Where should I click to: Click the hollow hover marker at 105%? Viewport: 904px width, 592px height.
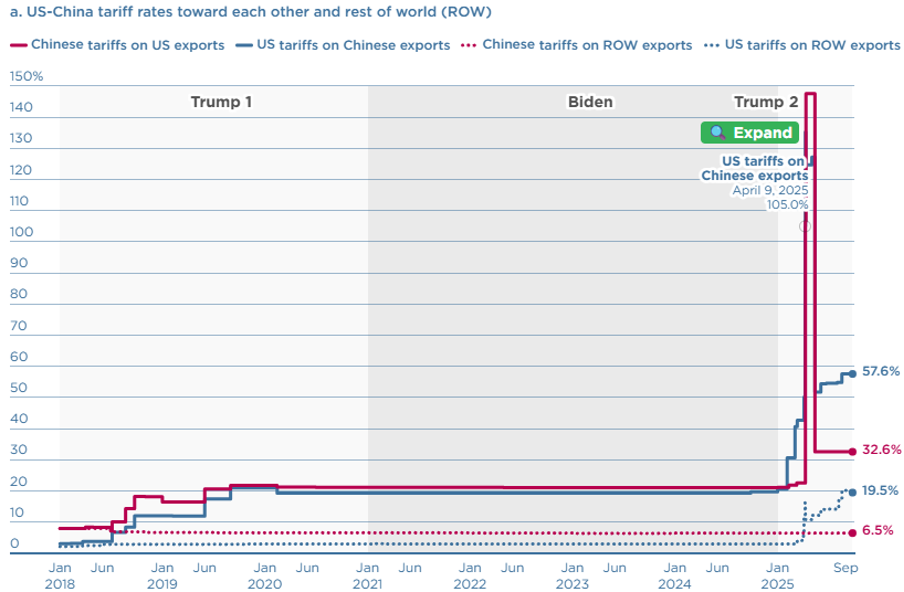tap(805, 227)
